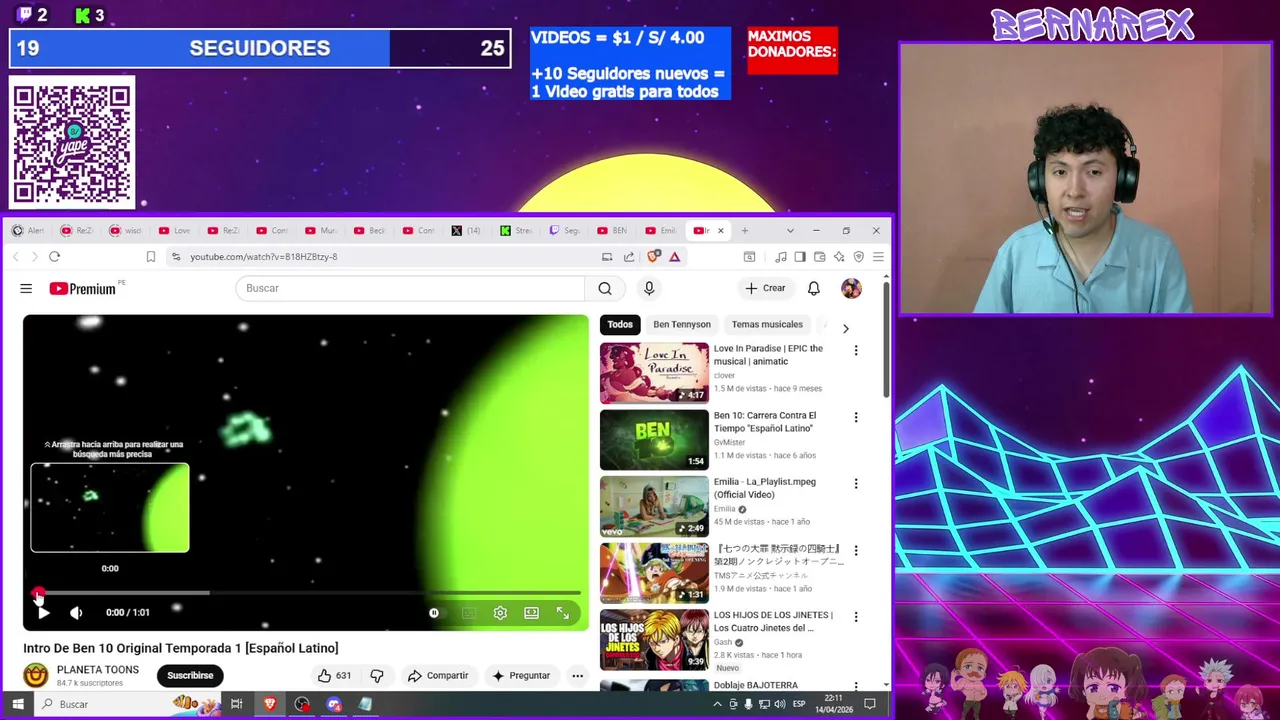Open more actions menu below video
This screenshot has width=1280, height=720.
coord(577,676)
